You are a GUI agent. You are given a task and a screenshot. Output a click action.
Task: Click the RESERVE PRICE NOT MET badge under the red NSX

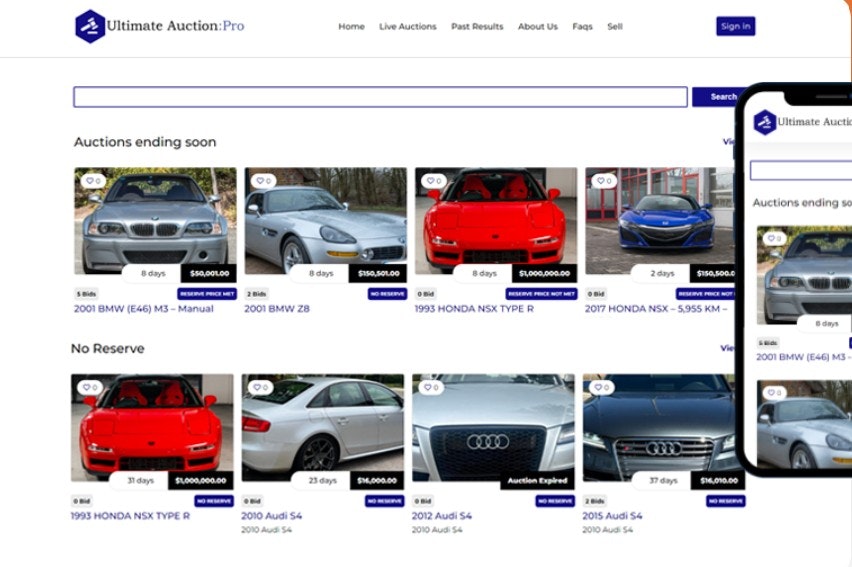click(x=541, y=294)
